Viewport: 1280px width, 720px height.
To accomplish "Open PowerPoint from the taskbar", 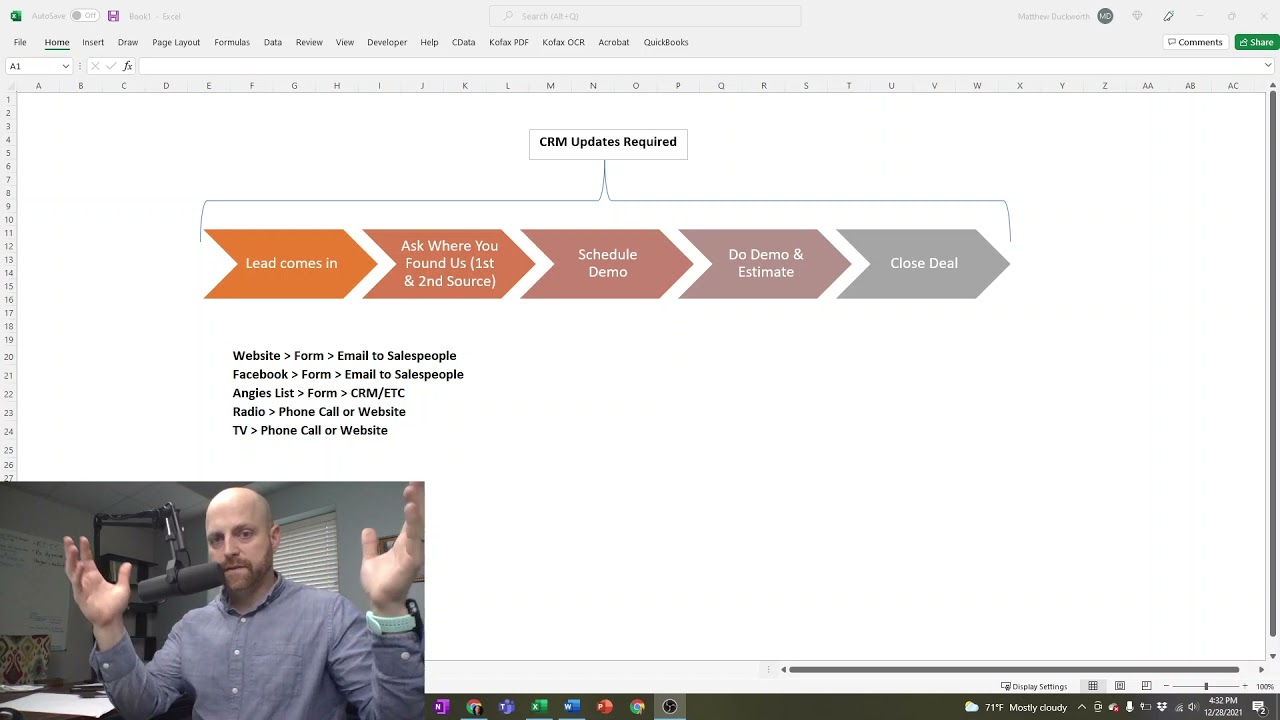I will 604,707.
